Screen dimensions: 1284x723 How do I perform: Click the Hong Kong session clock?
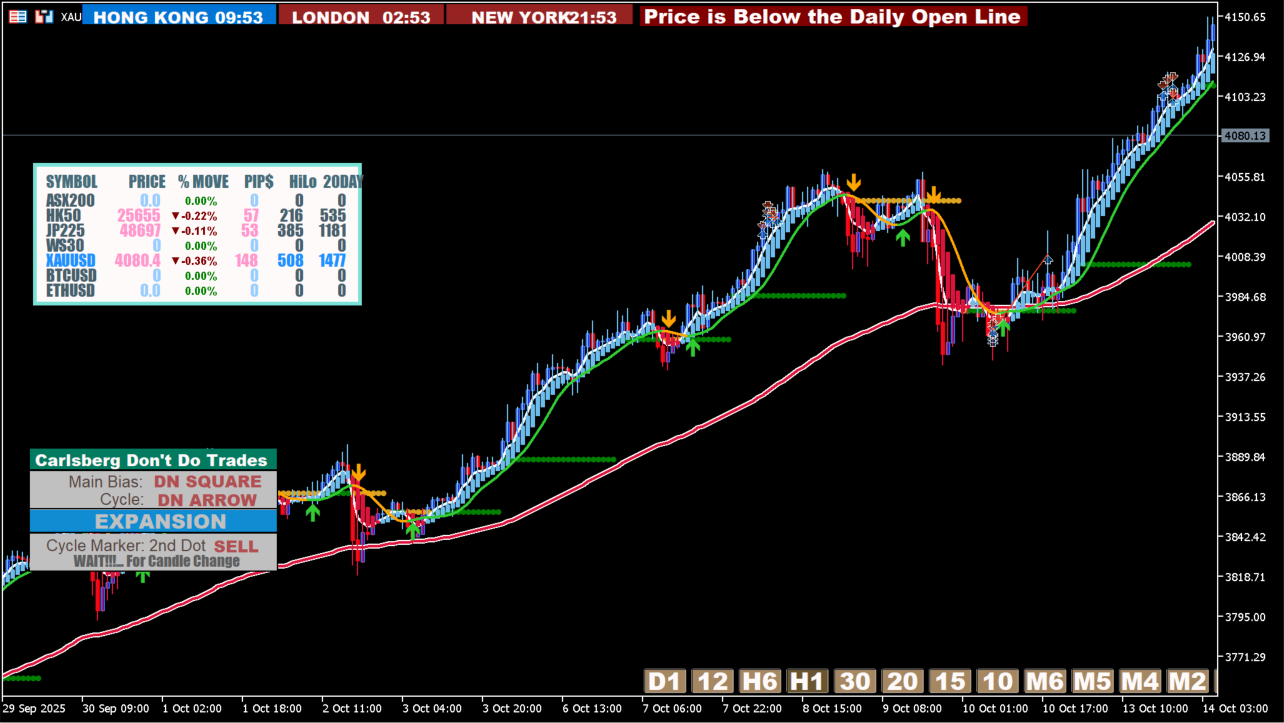(179, 17)
